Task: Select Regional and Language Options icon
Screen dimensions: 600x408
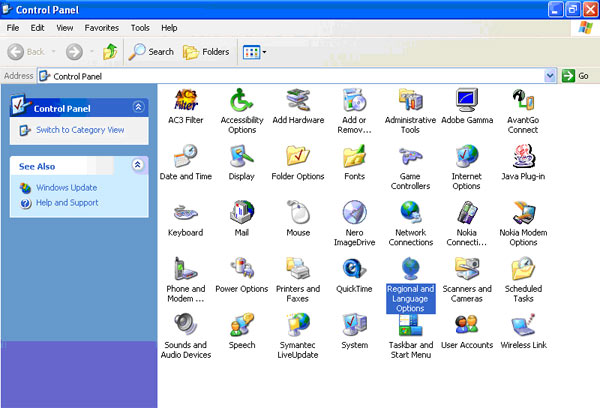Action: tap(410, 269)
